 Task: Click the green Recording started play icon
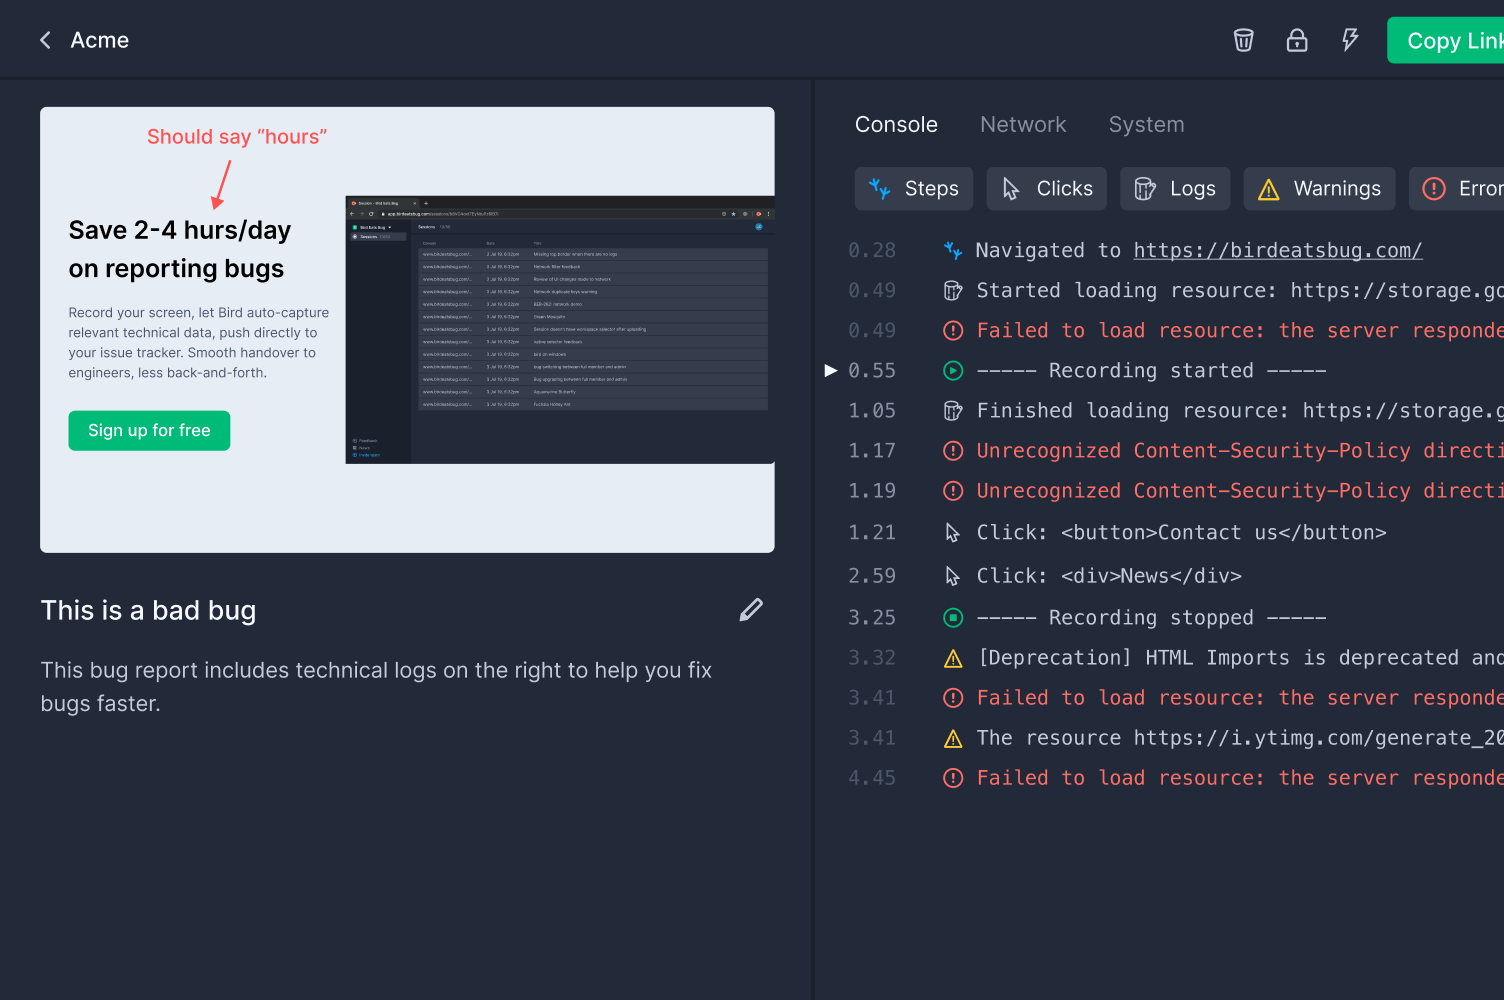tap(953, 371)
